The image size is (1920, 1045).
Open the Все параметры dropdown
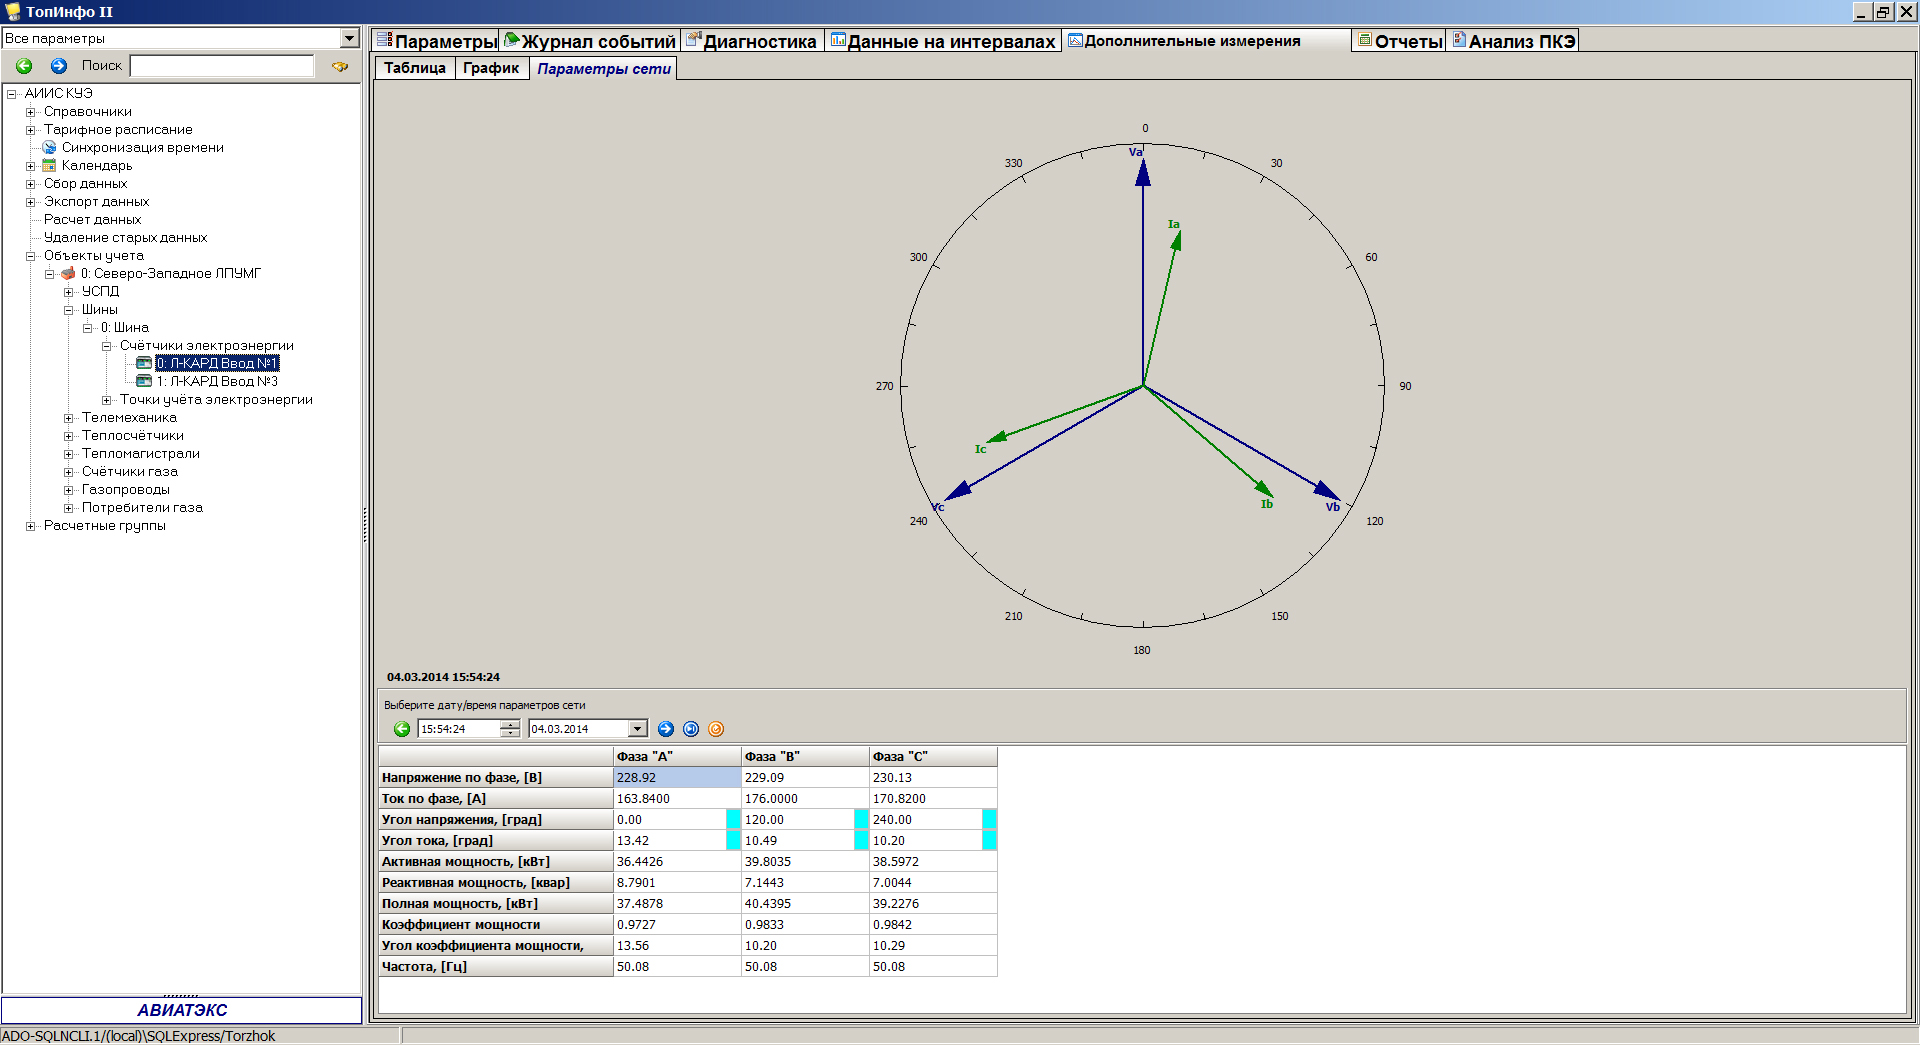349,38
